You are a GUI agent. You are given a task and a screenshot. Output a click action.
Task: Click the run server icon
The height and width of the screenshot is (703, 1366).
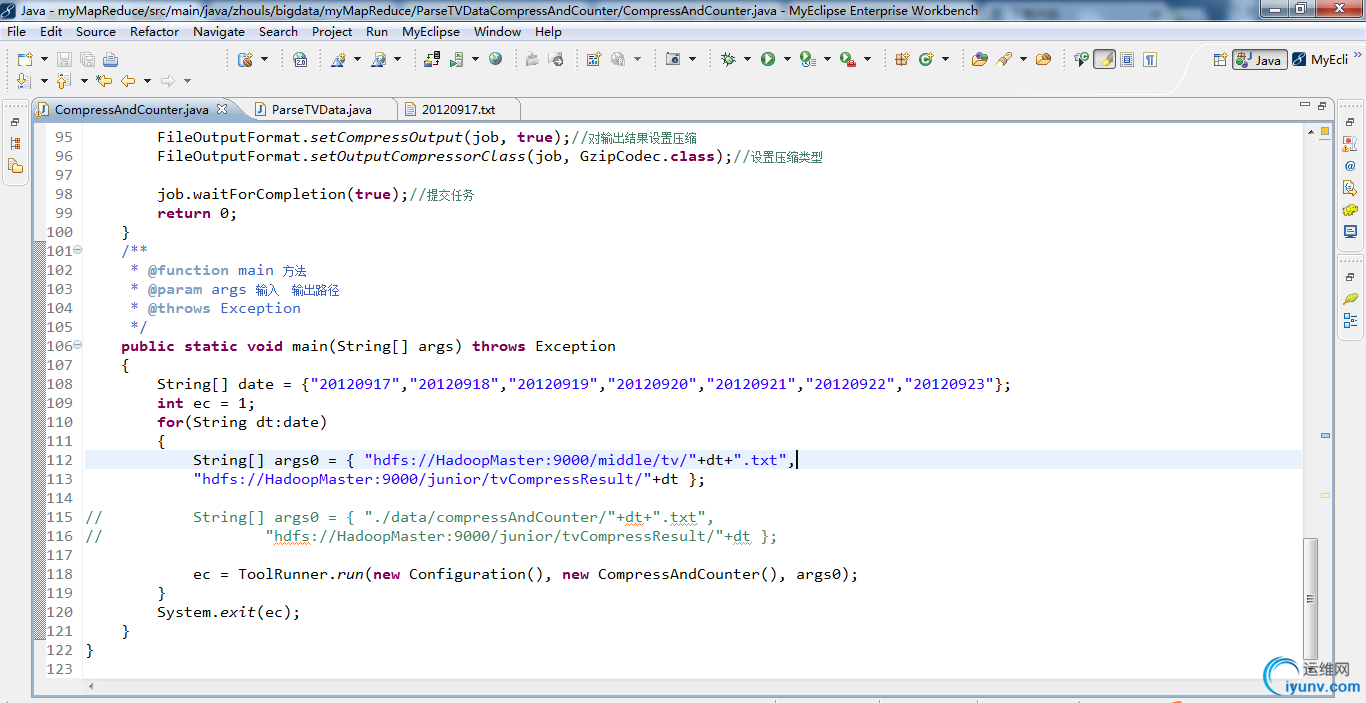pyautogui.click(x=456, y=60)
